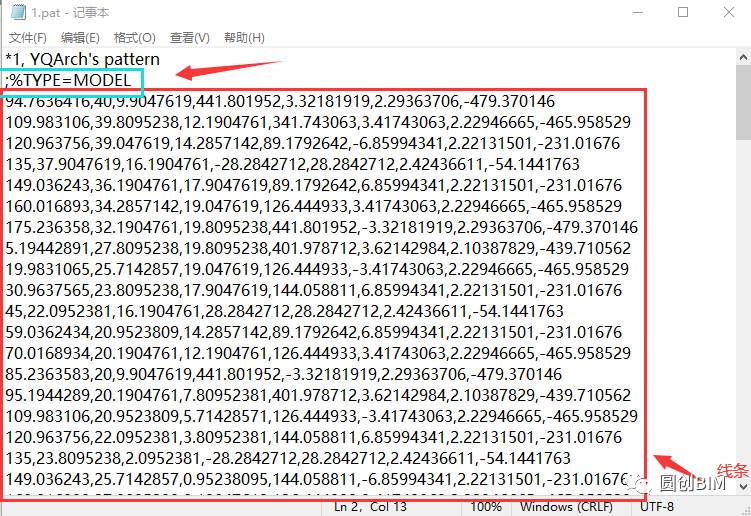
Task: Click the line starting with 149.036243,36.1904761
Action: [314, 185]
